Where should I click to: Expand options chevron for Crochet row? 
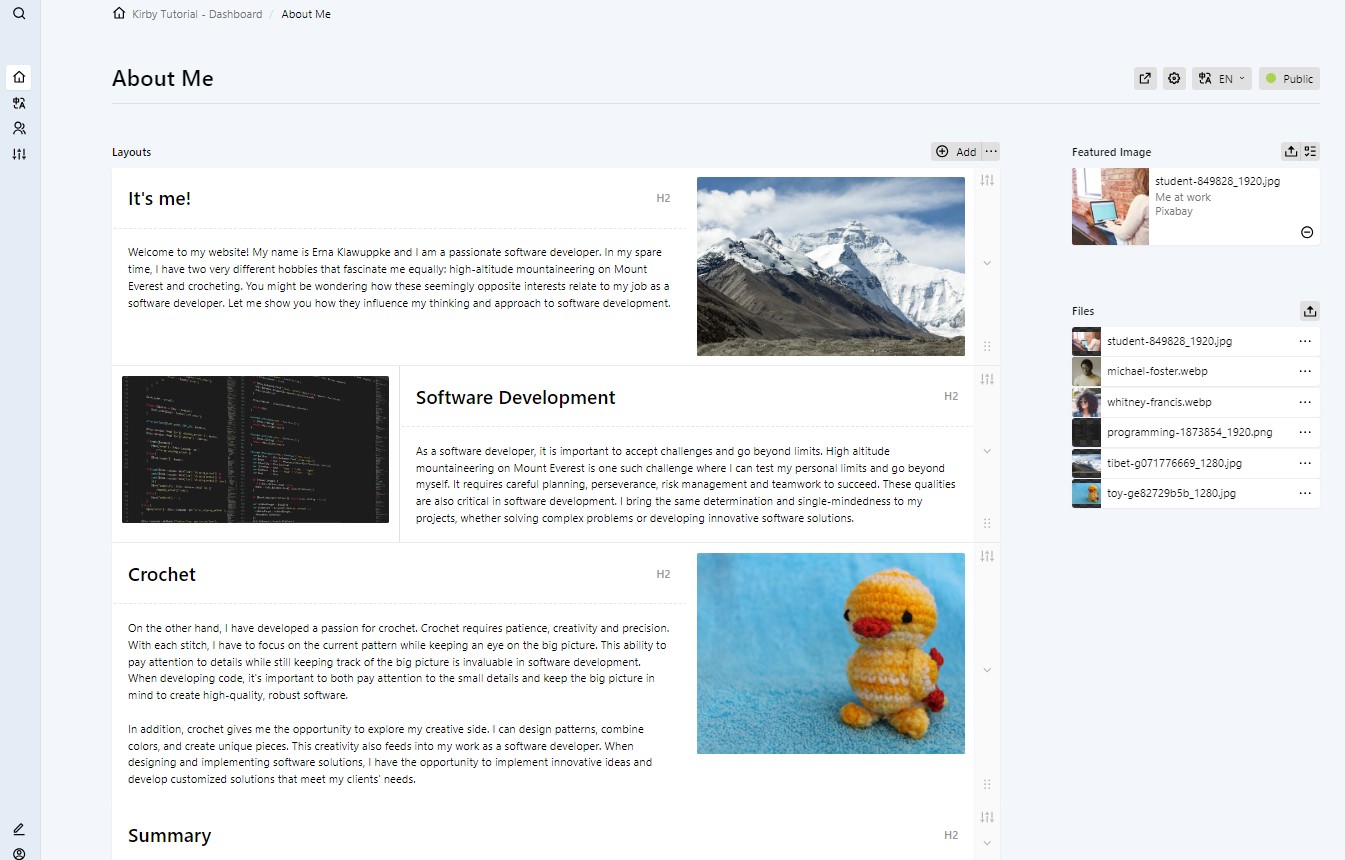point(987,670)
